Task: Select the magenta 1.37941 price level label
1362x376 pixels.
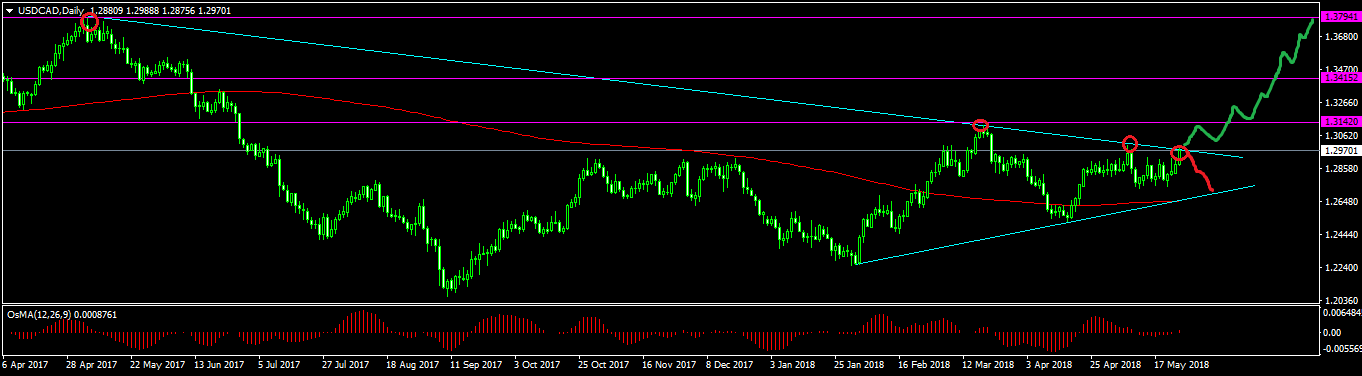Action: (1341, 17)
